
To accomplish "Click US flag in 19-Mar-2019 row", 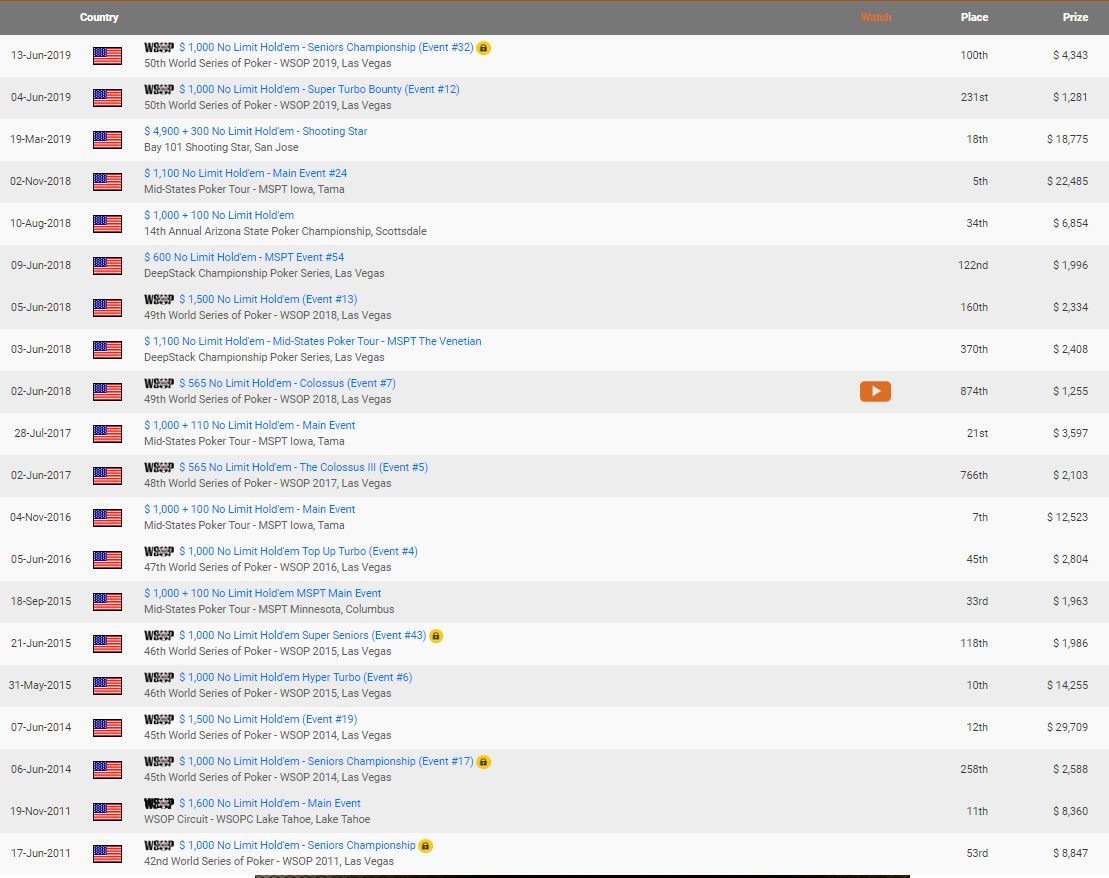I will 108,139.
